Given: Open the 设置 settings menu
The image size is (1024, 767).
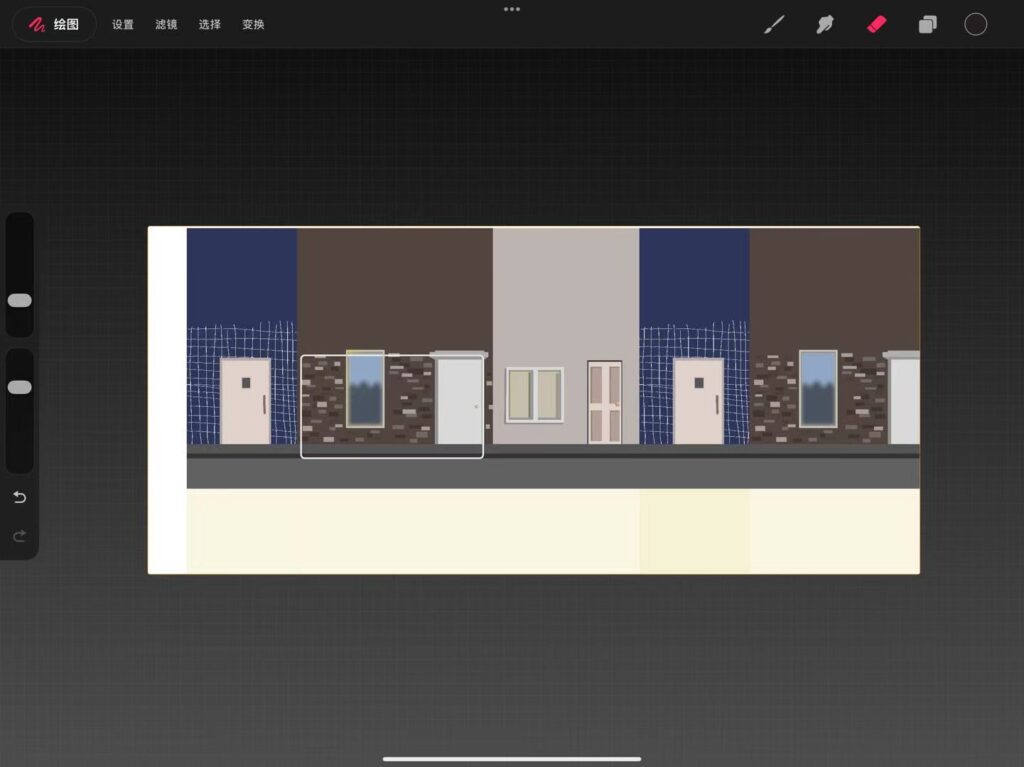Looking at the screenshot, I should pyautogui.click(x=123, y=25).
